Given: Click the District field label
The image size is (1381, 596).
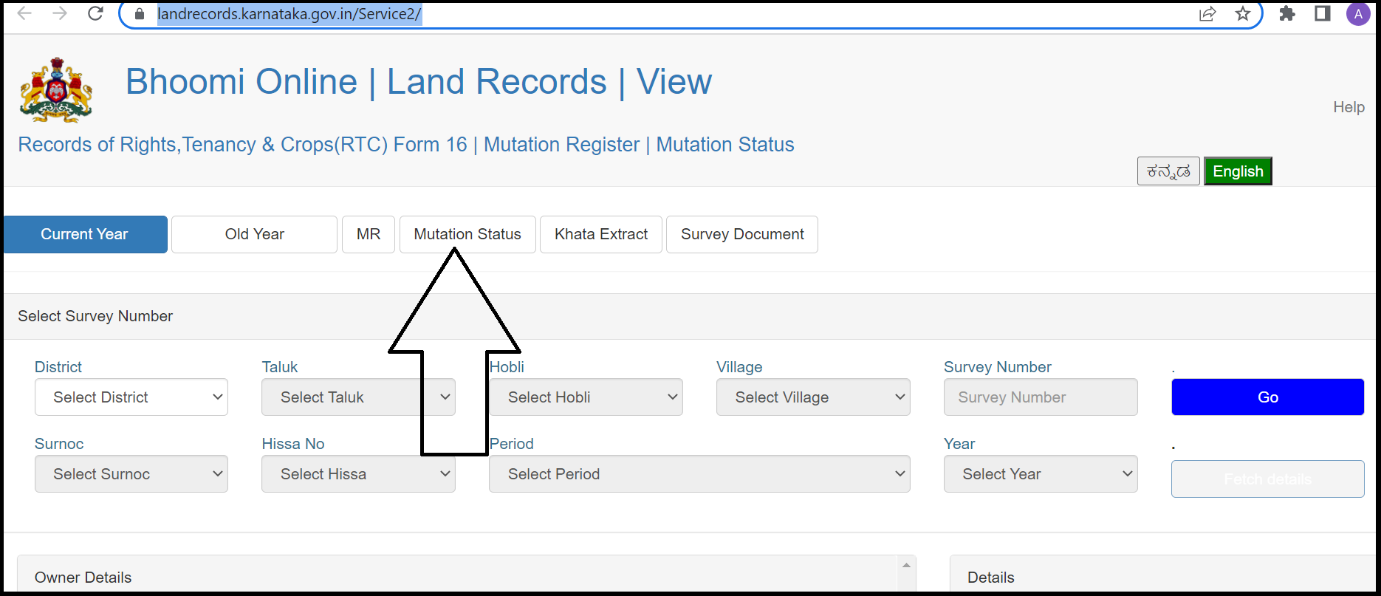Looking at the screenshot, I should pyautogui.click(x=58, y=367).
